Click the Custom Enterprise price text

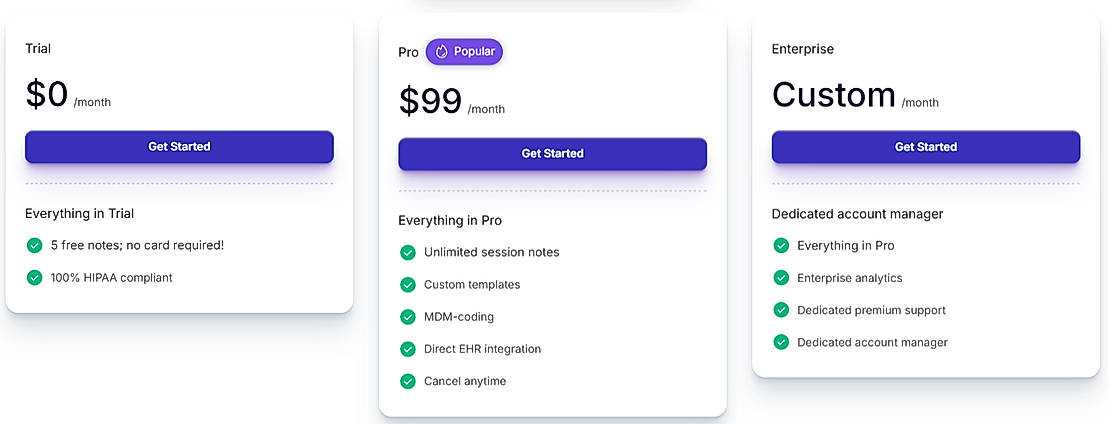coord(834,95)
